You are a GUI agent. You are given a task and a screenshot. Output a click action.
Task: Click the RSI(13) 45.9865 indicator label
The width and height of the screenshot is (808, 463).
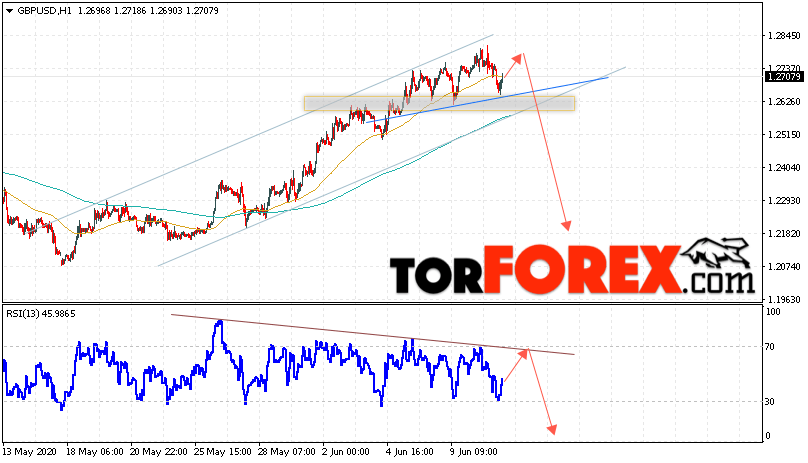click(x=41, y=313)
